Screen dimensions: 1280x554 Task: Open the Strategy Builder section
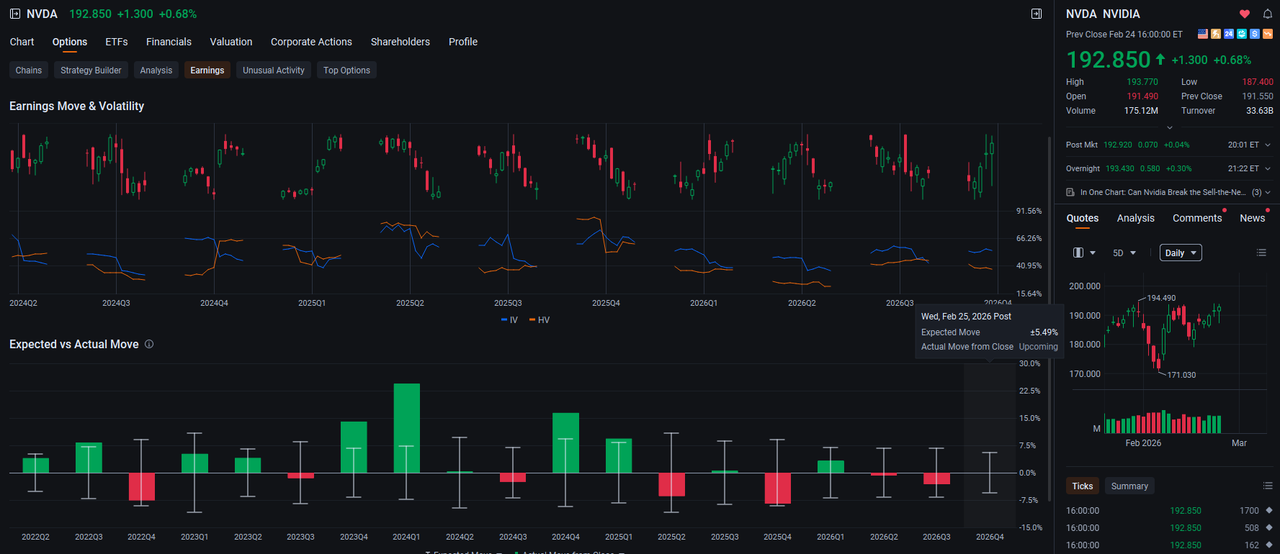tap(91, 70)
